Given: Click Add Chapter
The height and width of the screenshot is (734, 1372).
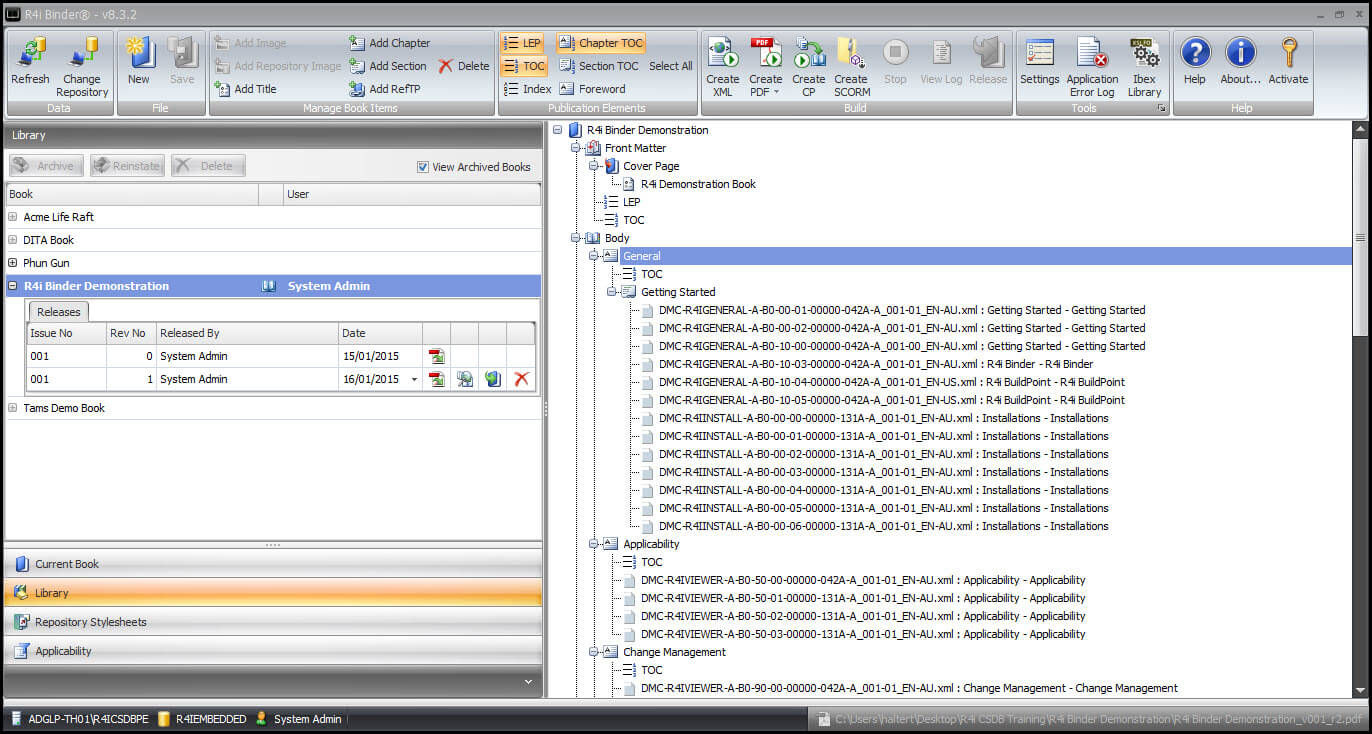Looking at the screenshot, I should [x=389, y=43].
